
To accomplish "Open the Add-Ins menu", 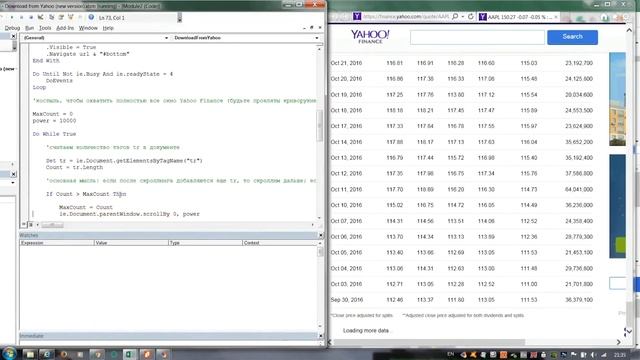I will click(65, 28).
